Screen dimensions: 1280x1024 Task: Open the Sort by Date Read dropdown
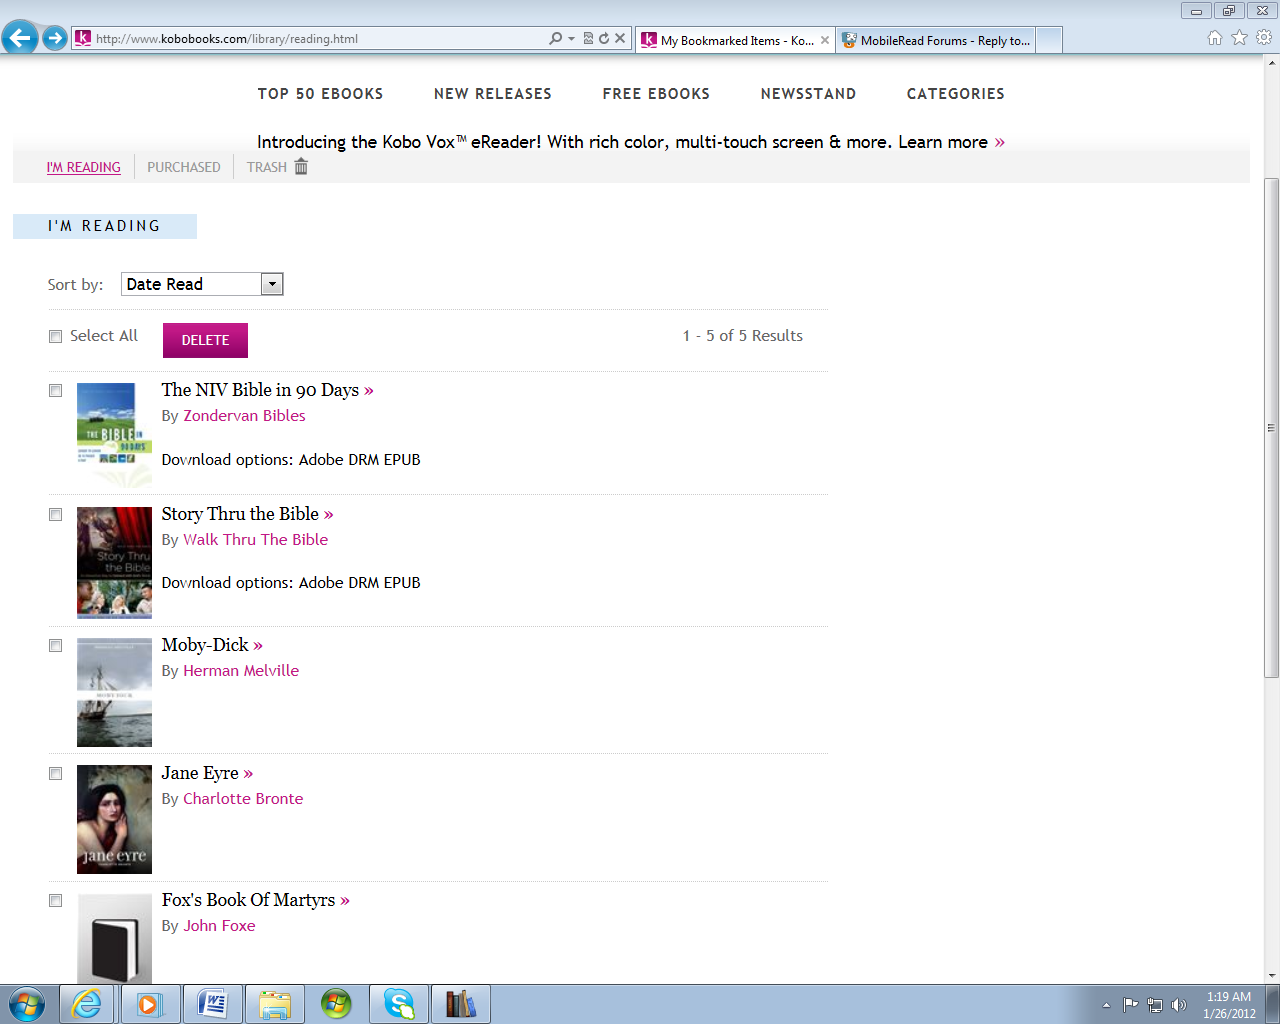[x=202, y=284]
